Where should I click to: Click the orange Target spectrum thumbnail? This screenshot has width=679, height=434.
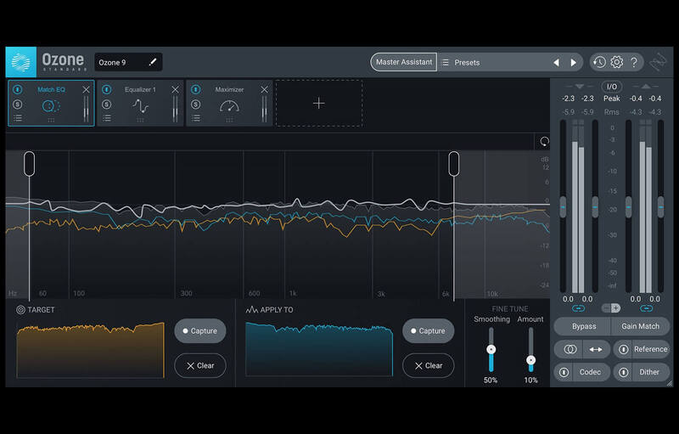(91, 350)
